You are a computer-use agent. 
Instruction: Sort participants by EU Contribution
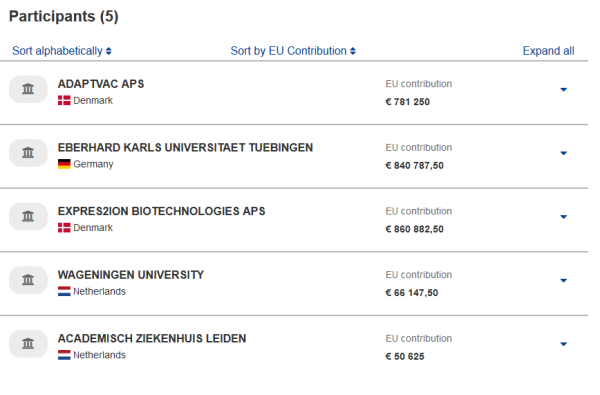[293, 51]
